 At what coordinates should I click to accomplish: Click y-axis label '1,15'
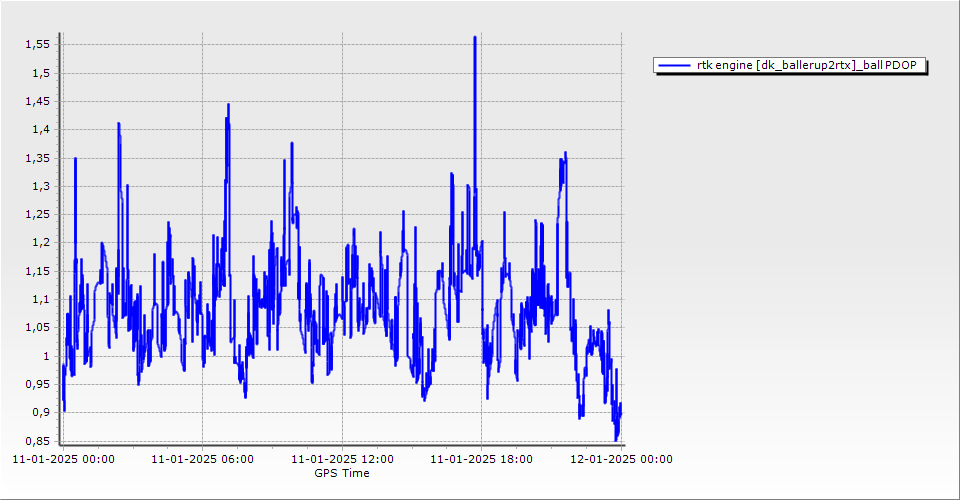point(37,271)
